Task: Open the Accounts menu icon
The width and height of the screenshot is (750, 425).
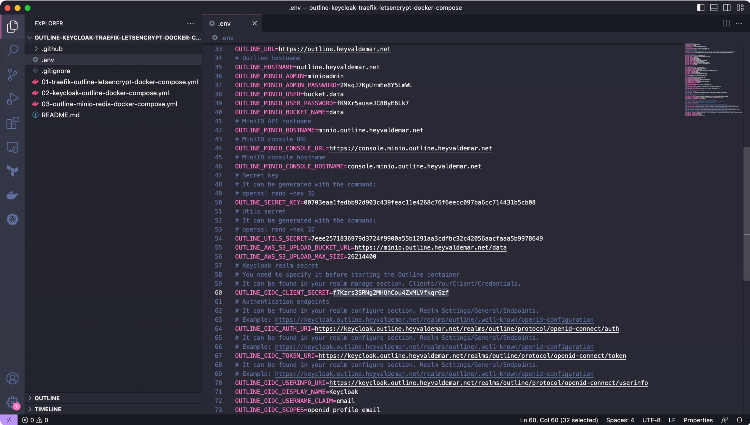Action: pyautogui.click(x=12, y=378)
